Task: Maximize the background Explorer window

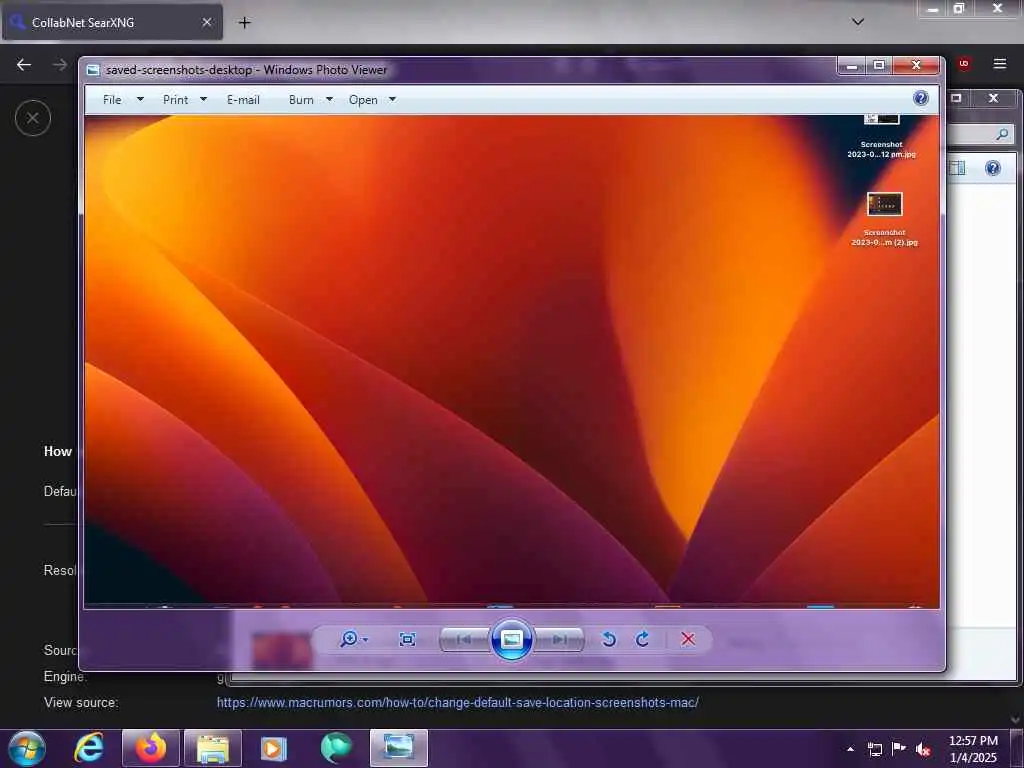Action: pos(957,98)
